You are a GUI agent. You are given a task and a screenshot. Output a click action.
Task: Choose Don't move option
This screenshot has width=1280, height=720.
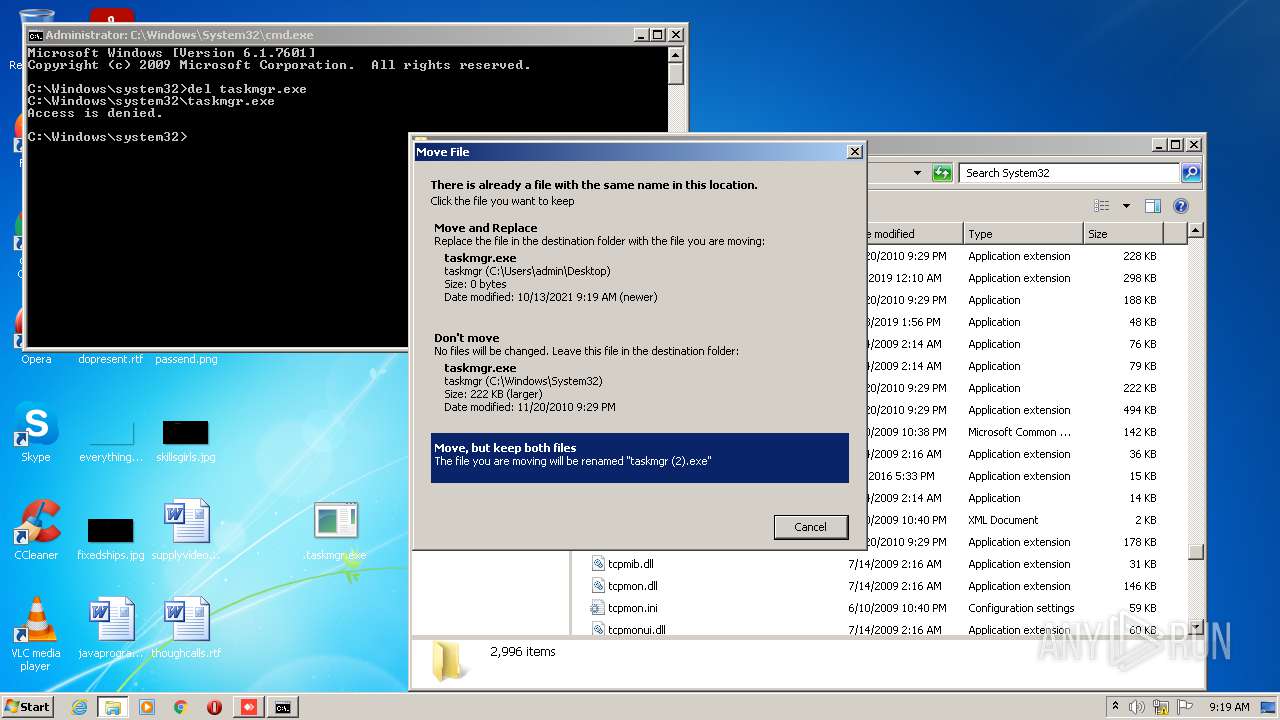click(640, 374)
